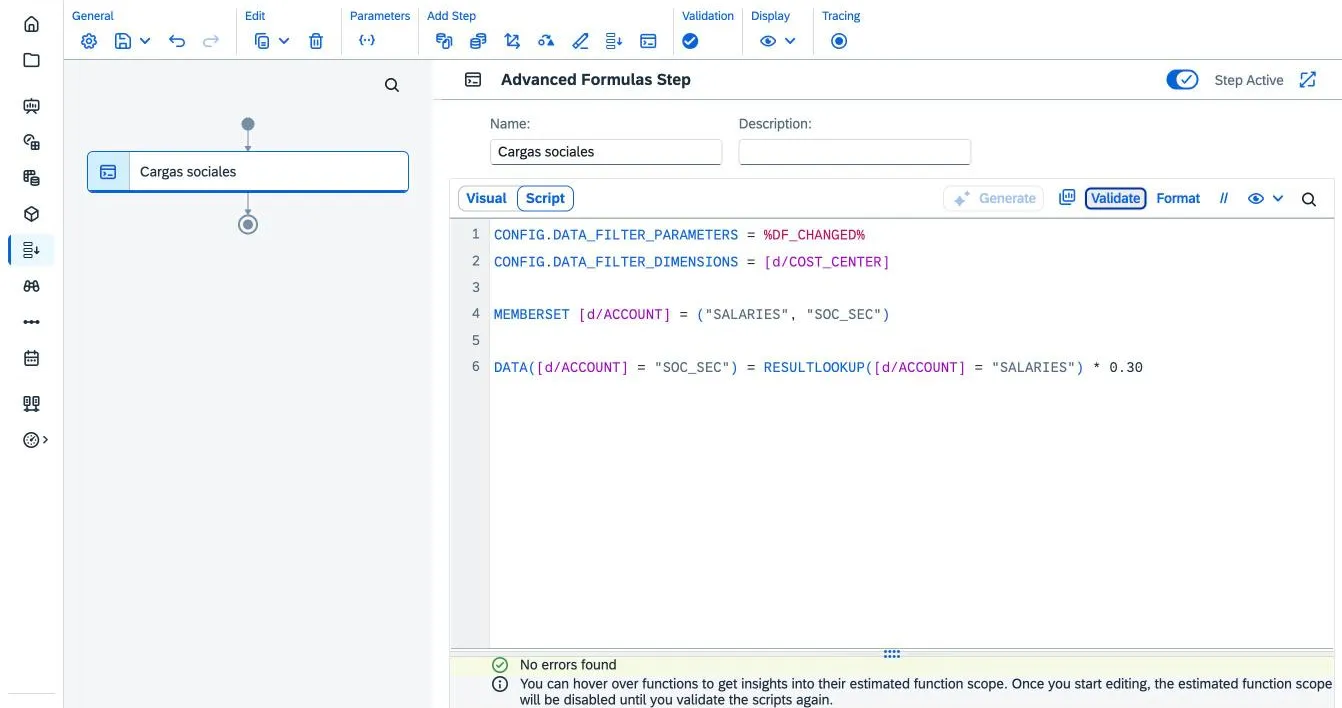Toggle script editor eye visibility icon
Image resolution: width=1342 pixels, height=708 pixels.
[1256, 198]
